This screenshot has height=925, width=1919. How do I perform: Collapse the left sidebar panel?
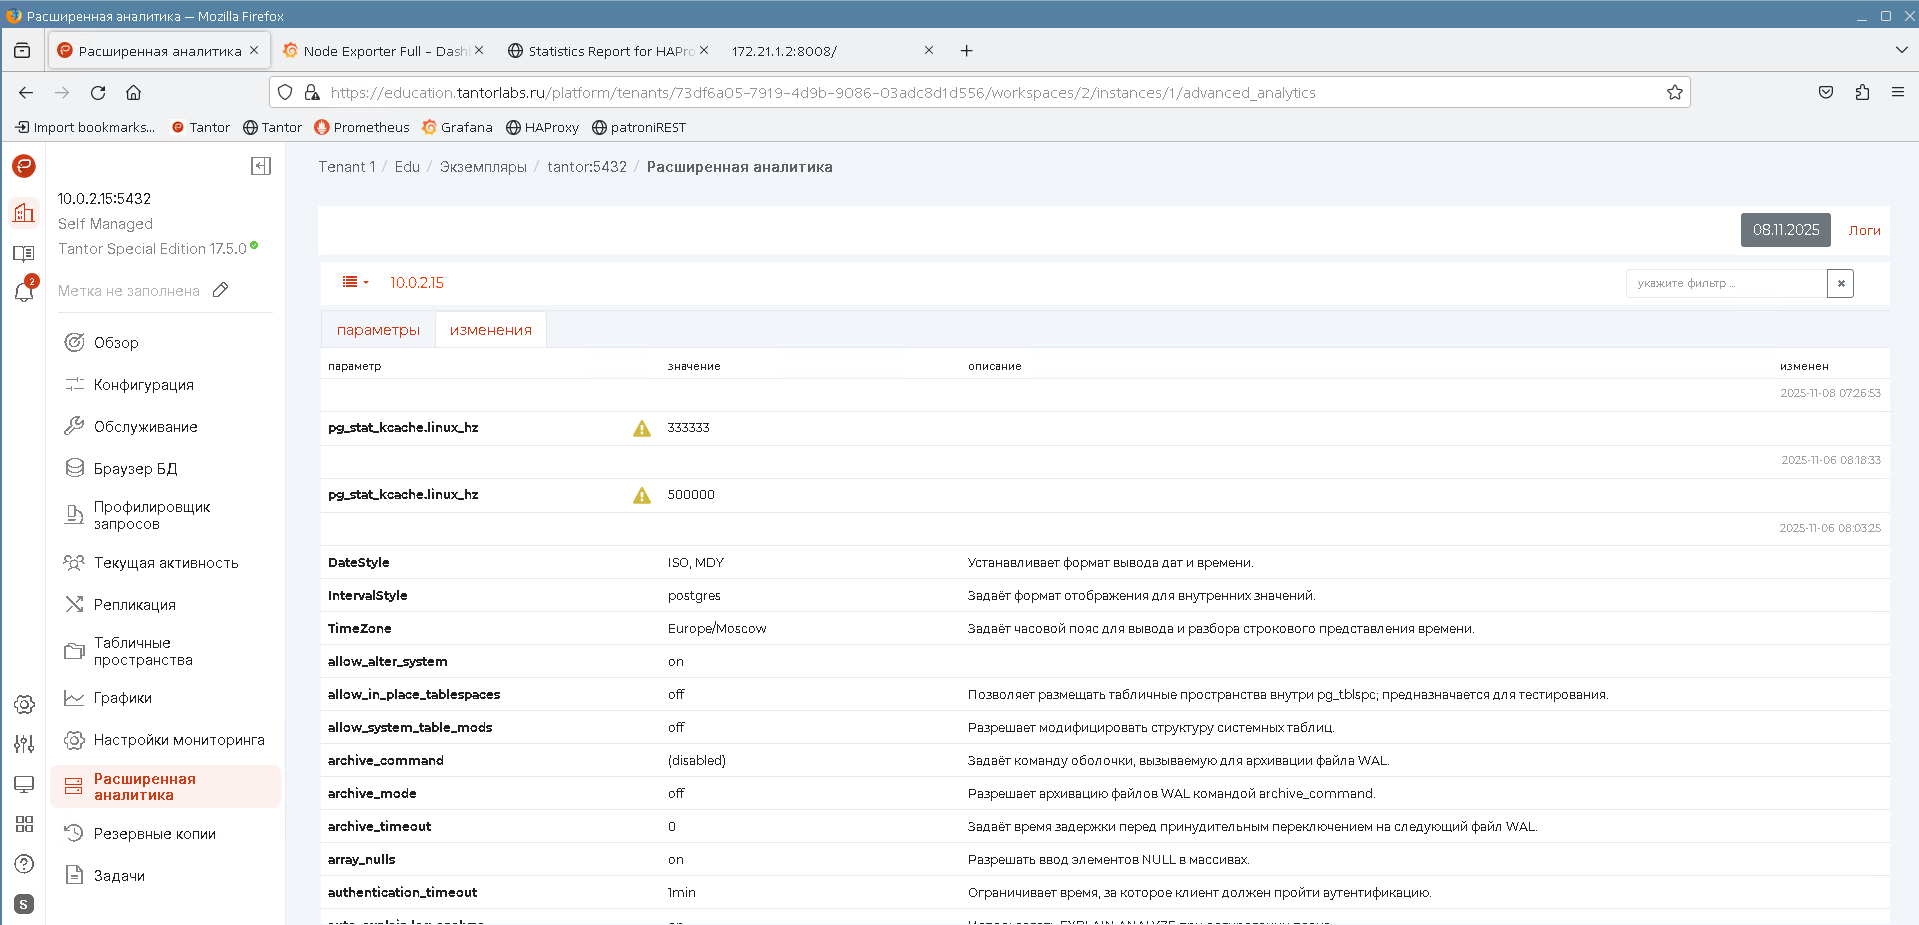[261, 166]
